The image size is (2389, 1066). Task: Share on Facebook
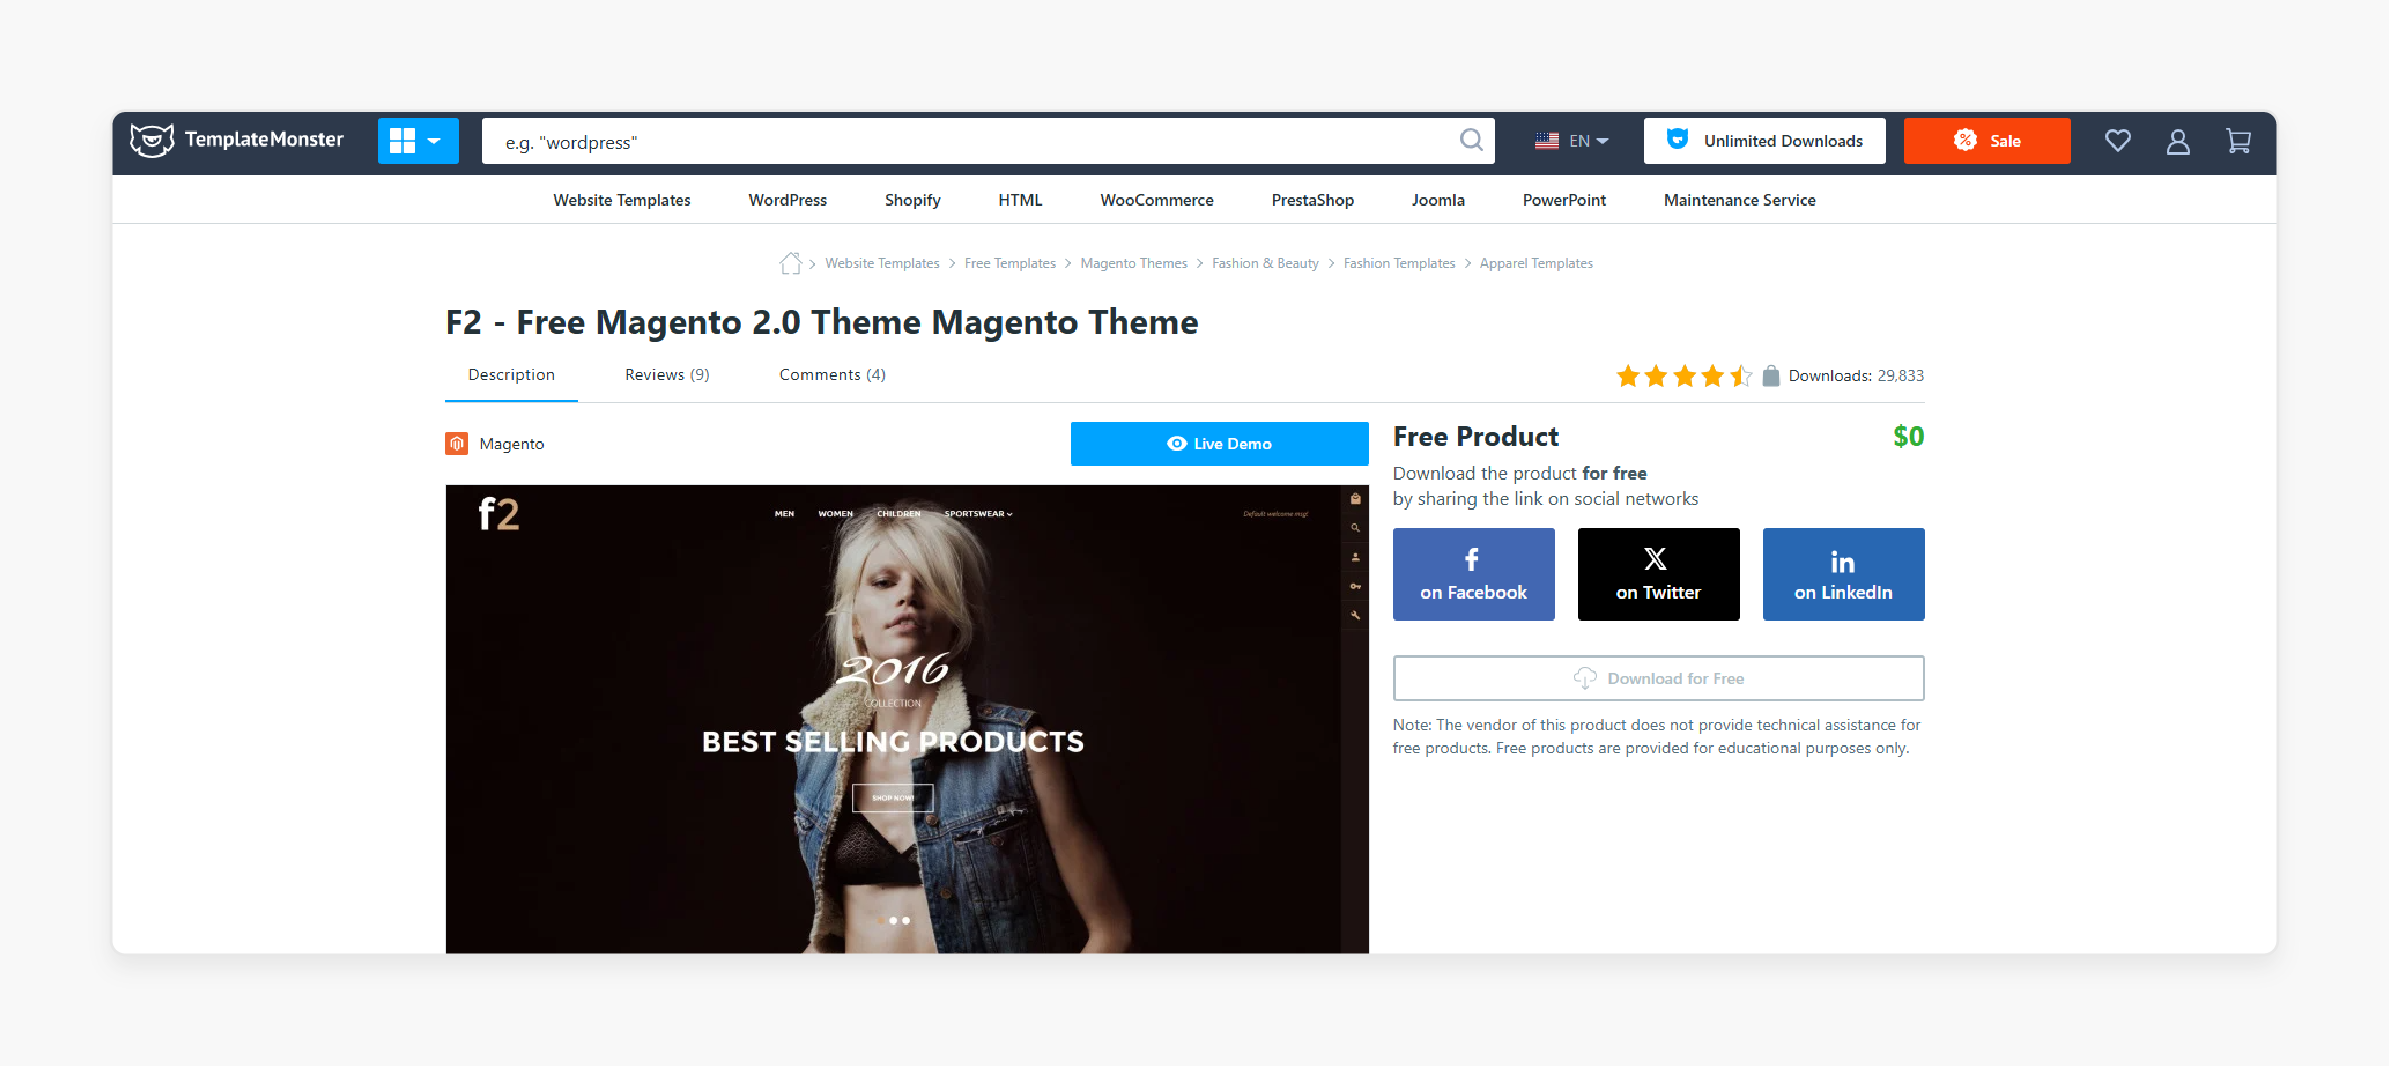[x=1474, y=574]
